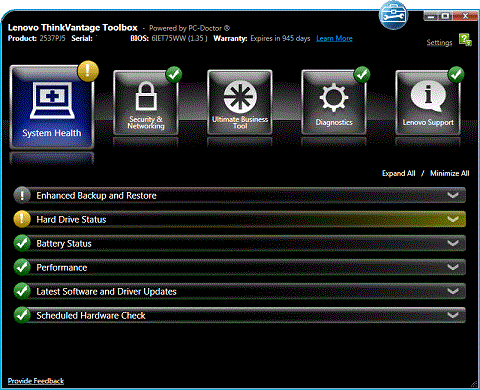Screen dimensions: 480x390
Task: Follow the Learn More warranty link
Action: tap(334, 38)
